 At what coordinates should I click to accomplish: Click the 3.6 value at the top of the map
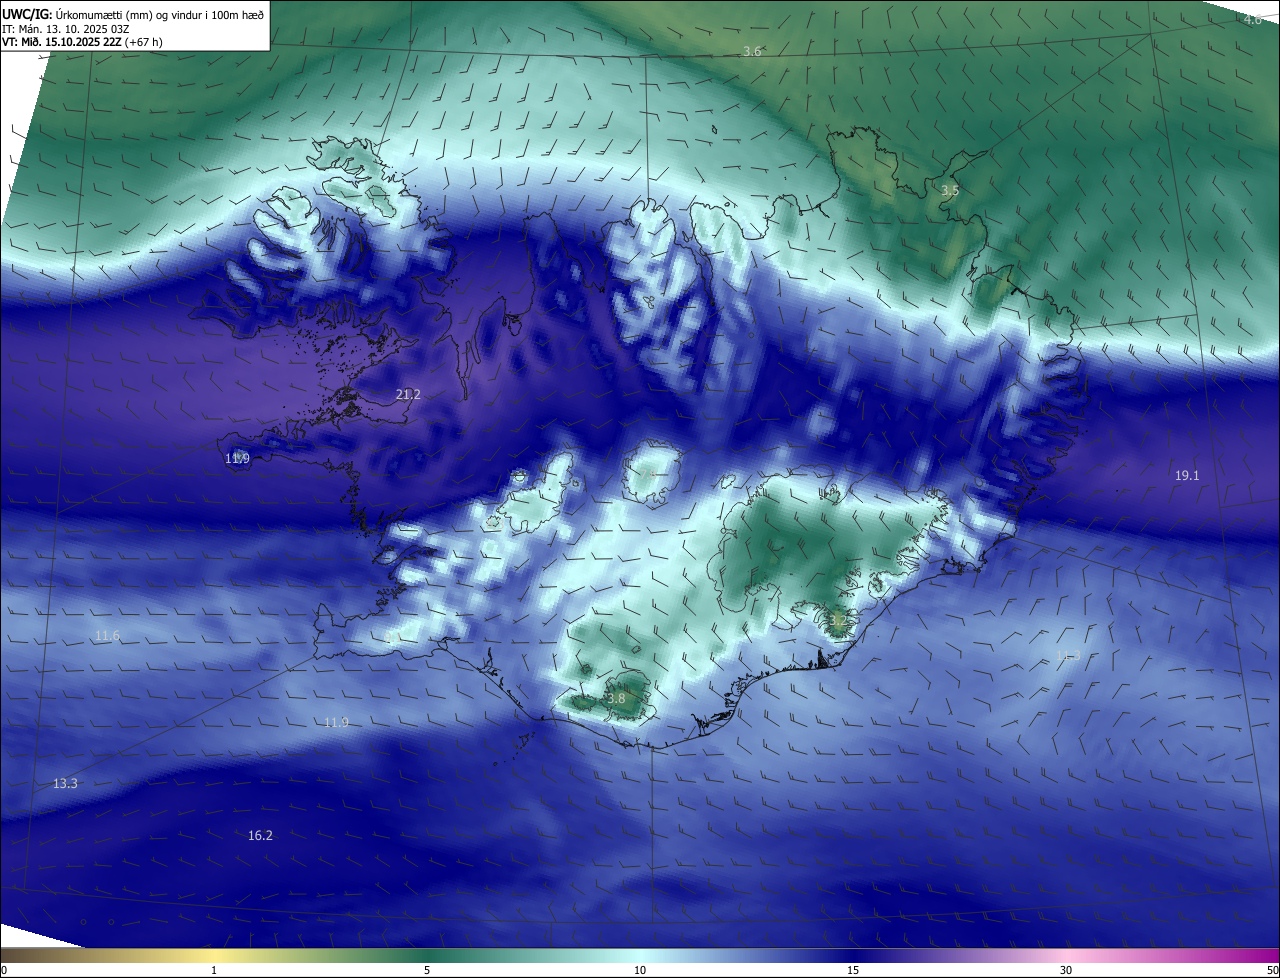(753, 51)
